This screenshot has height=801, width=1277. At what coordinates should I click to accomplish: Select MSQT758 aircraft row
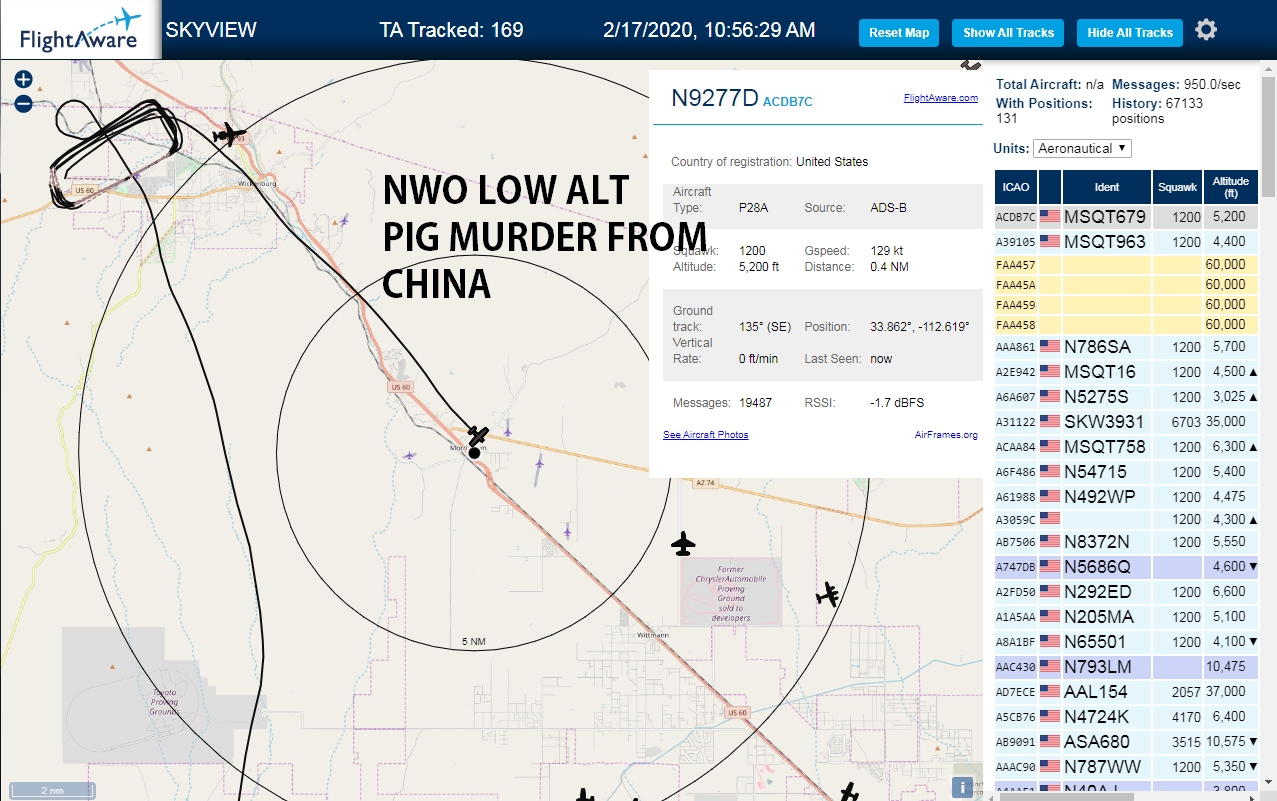pos(1127,446)
